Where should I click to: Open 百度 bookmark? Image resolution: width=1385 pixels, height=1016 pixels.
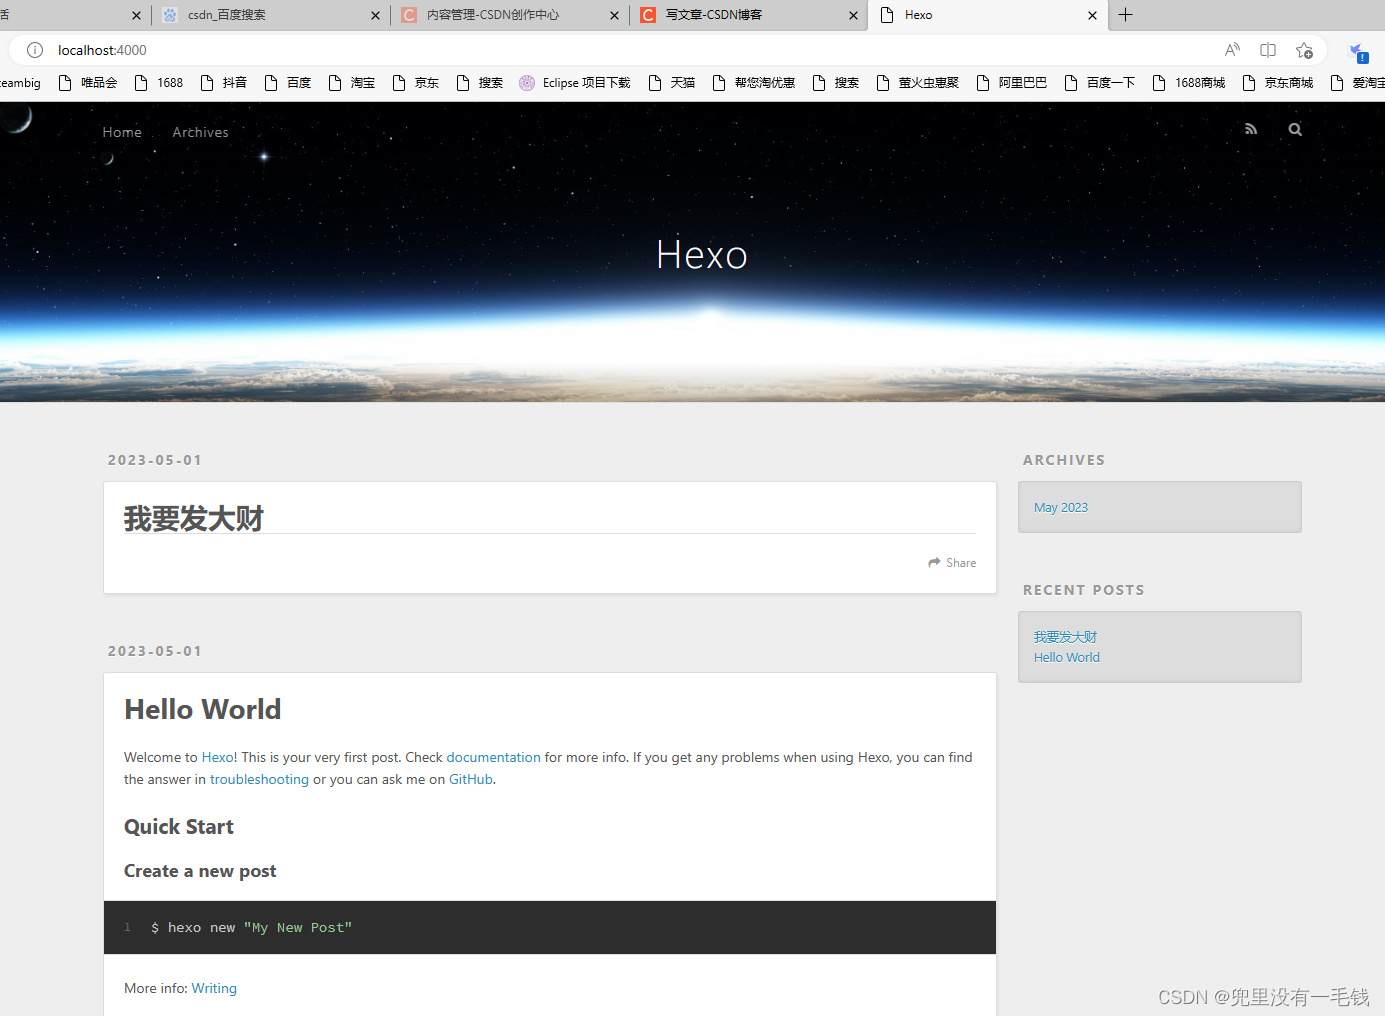click(288, 83)
